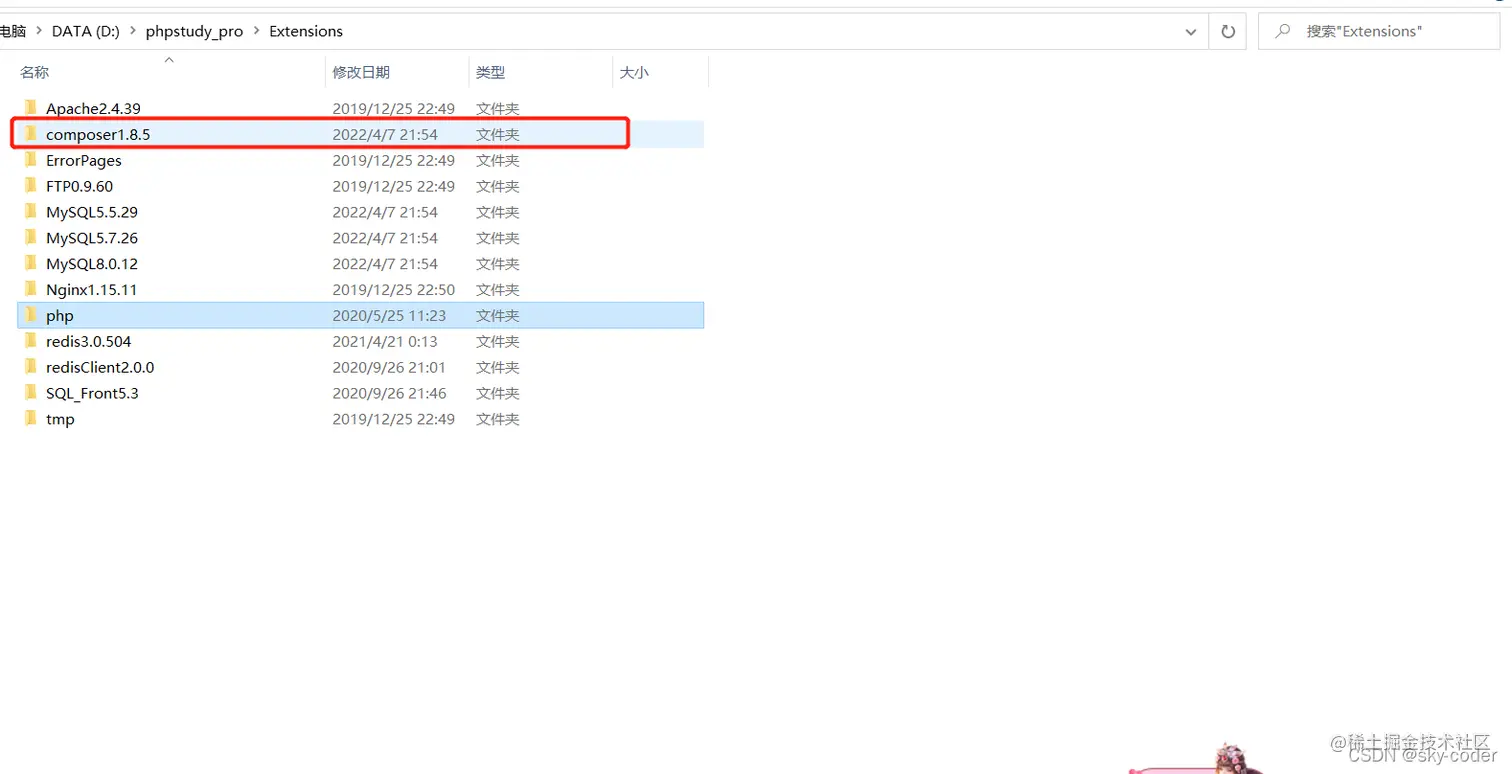Click the Nginx1.15.11 folder icon

(x=30, y=289)
